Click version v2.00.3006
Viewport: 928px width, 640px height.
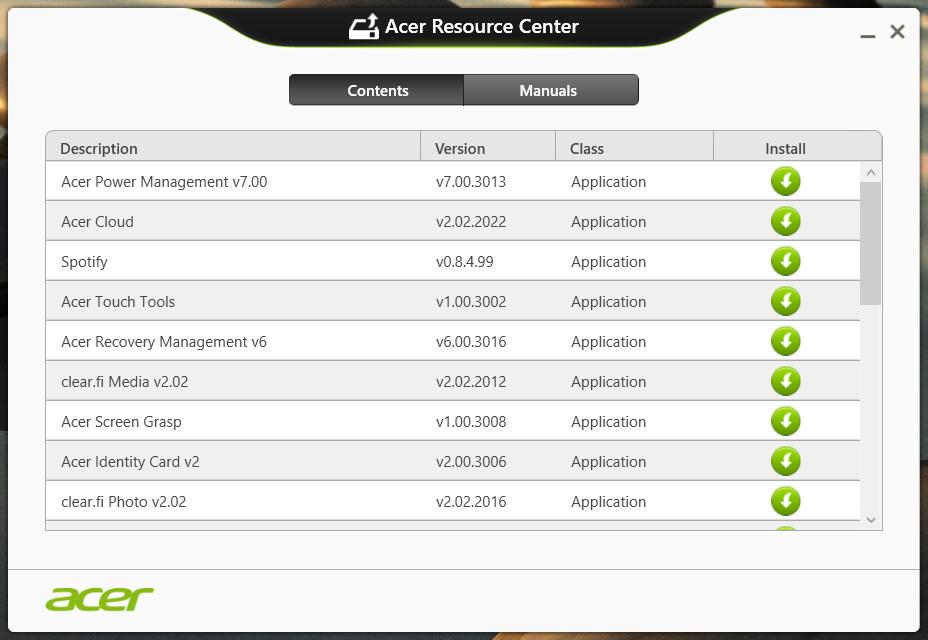tap(471, 462)
